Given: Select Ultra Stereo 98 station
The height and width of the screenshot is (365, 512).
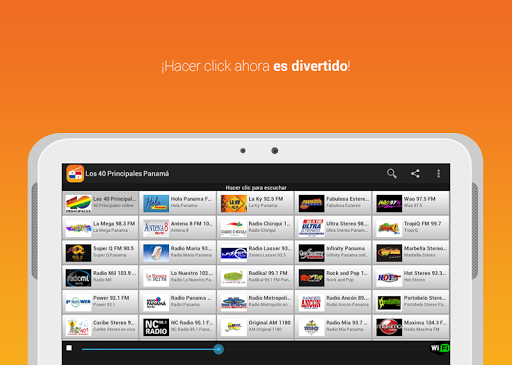Looking at the screenshot, I should click(333, 228).
